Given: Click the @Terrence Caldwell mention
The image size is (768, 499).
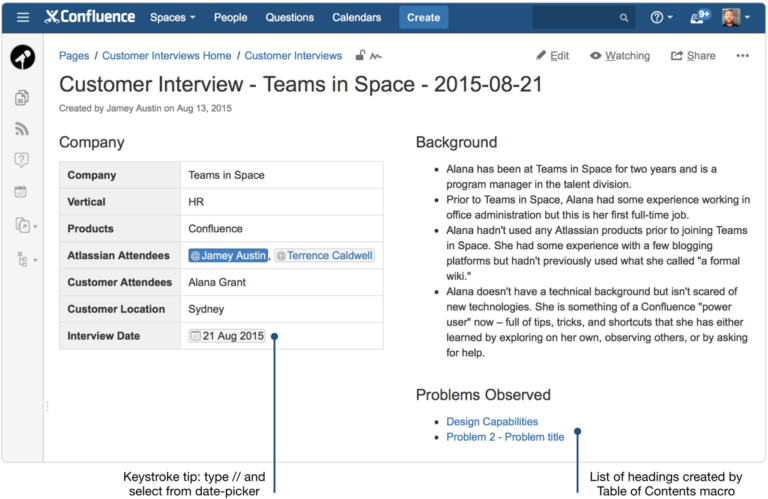Looking at the screenshot, I should coord(324,256).
